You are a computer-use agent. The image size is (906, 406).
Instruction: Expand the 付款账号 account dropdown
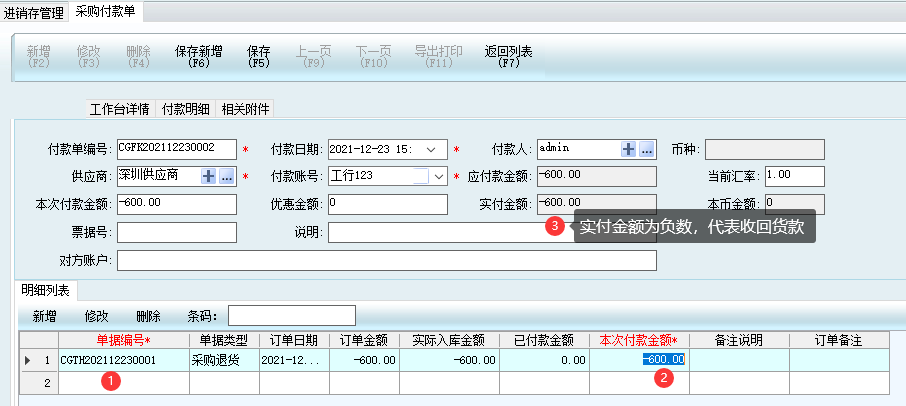pyautogui.click(x=437, y=177)
